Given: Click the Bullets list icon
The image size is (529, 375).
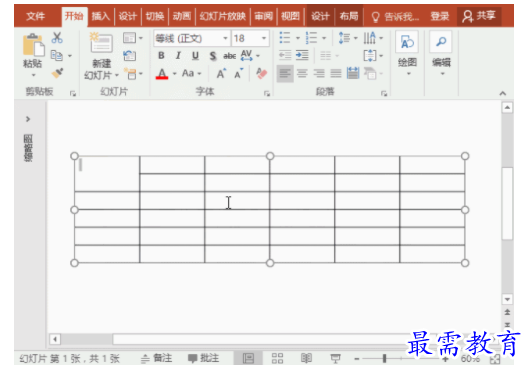Looking at the screenshot, I should [x=285, y=38].
